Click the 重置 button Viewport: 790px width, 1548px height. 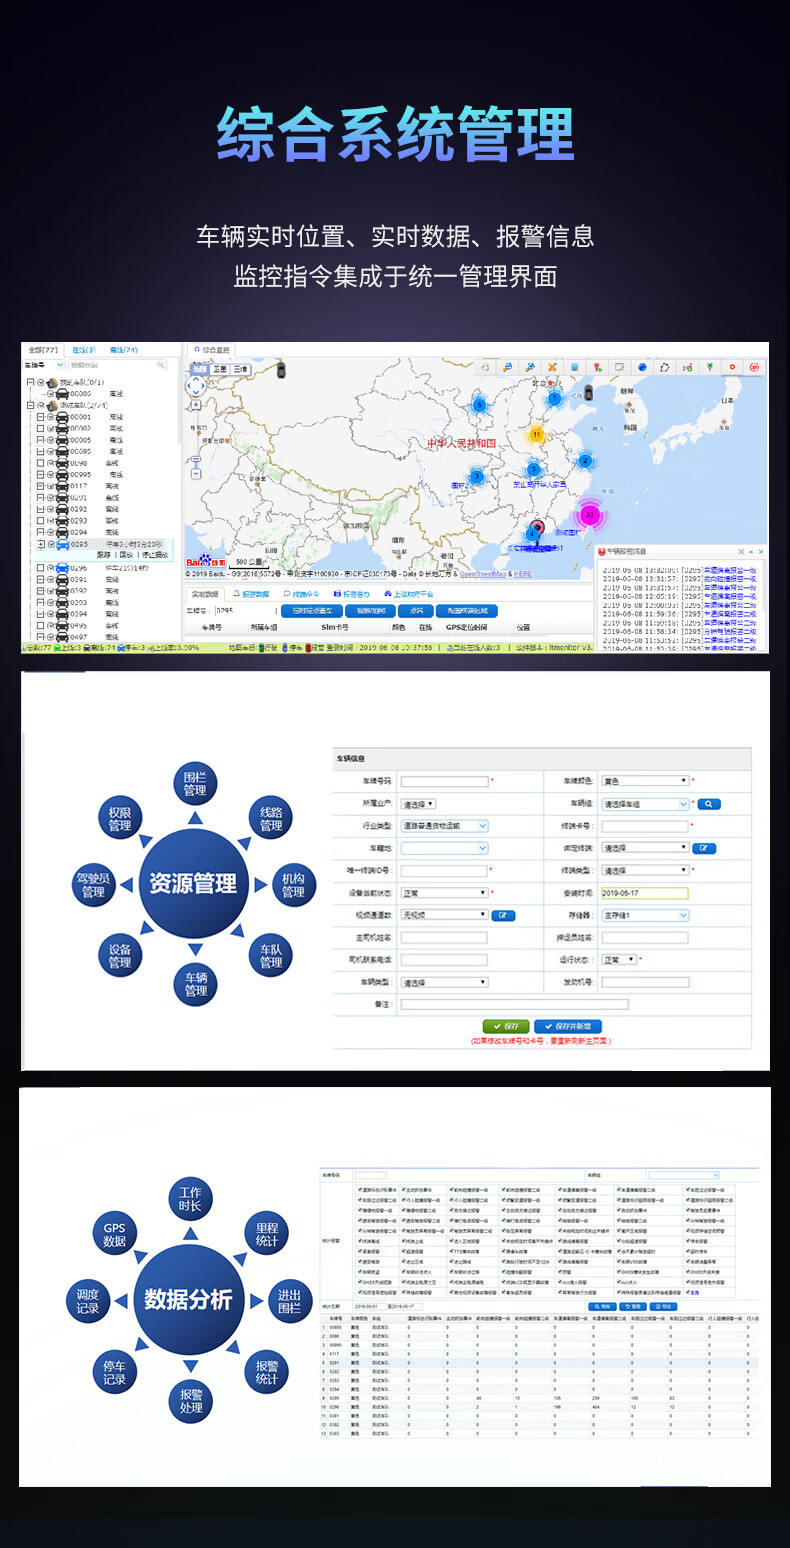632,1306
